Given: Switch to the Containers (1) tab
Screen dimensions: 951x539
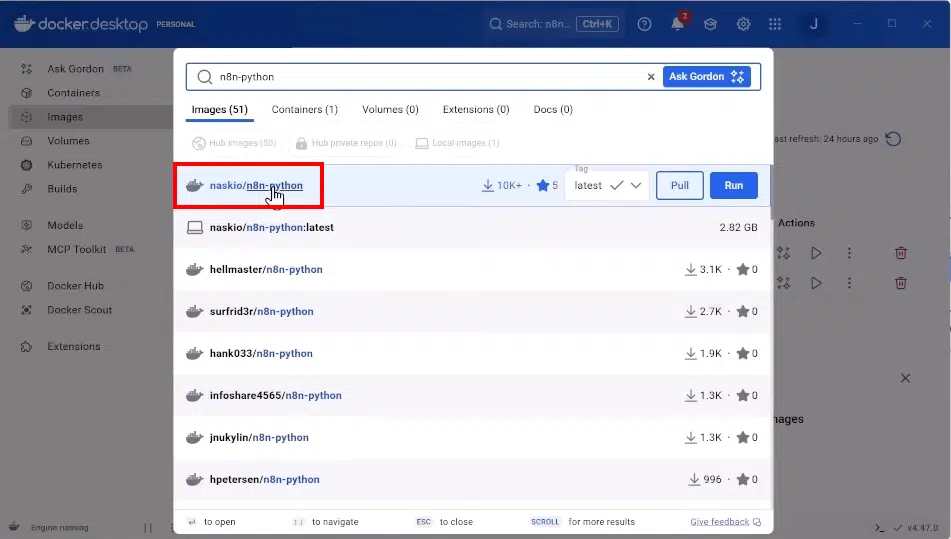Looking at the screenshot, I should point(304,110).
